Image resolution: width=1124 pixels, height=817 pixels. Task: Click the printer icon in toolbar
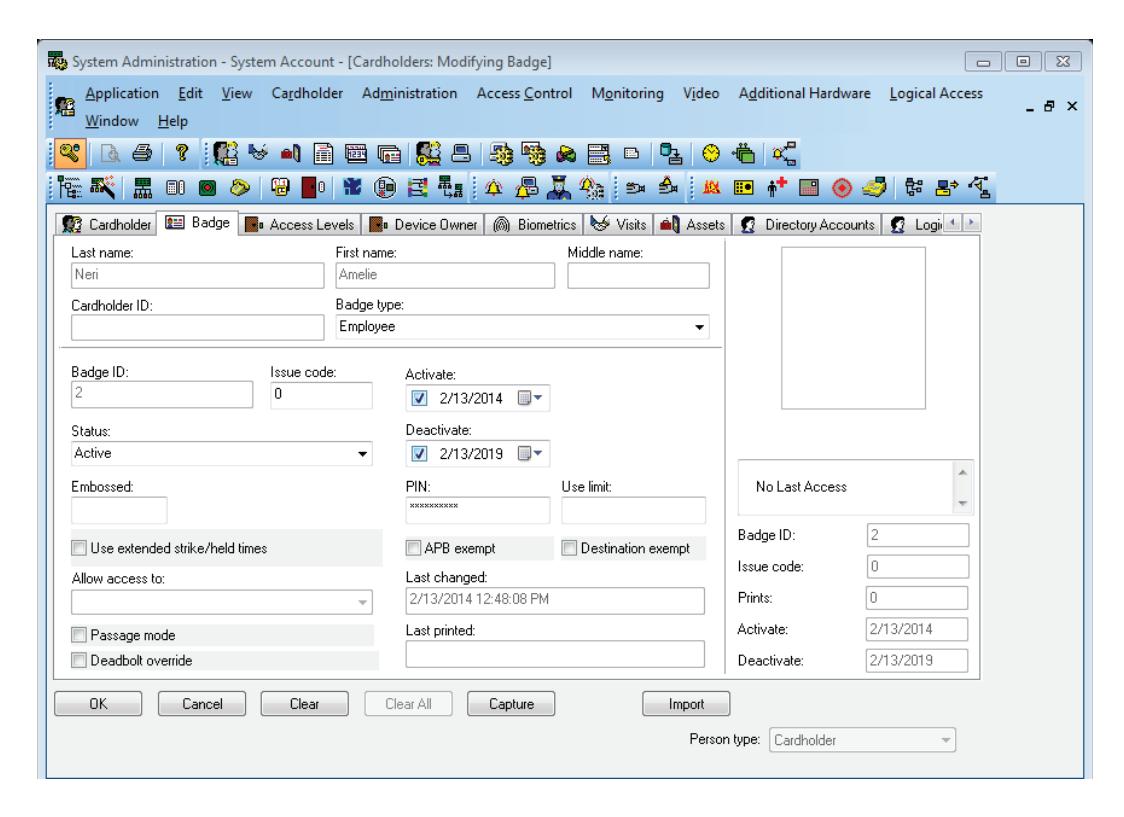143,153
